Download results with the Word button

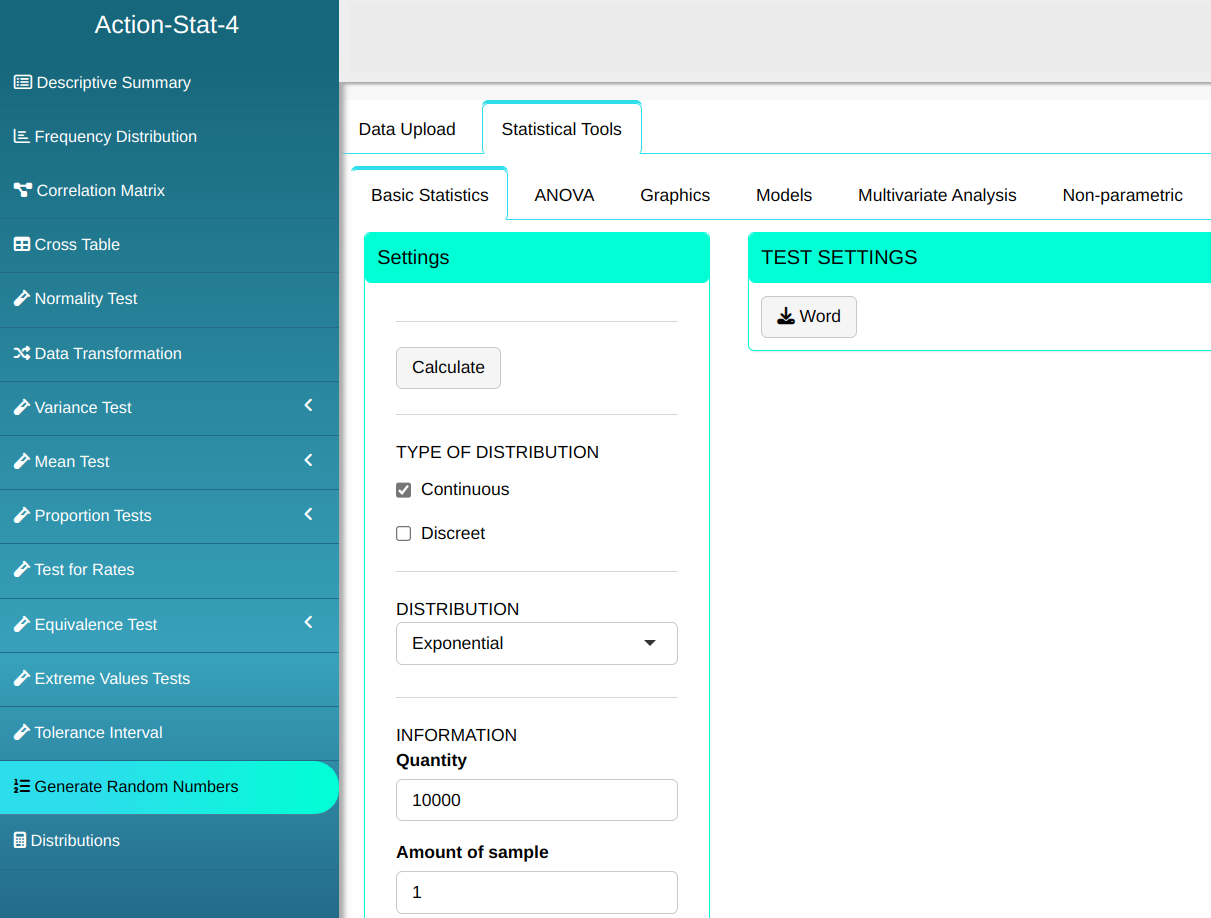(808, 317)
